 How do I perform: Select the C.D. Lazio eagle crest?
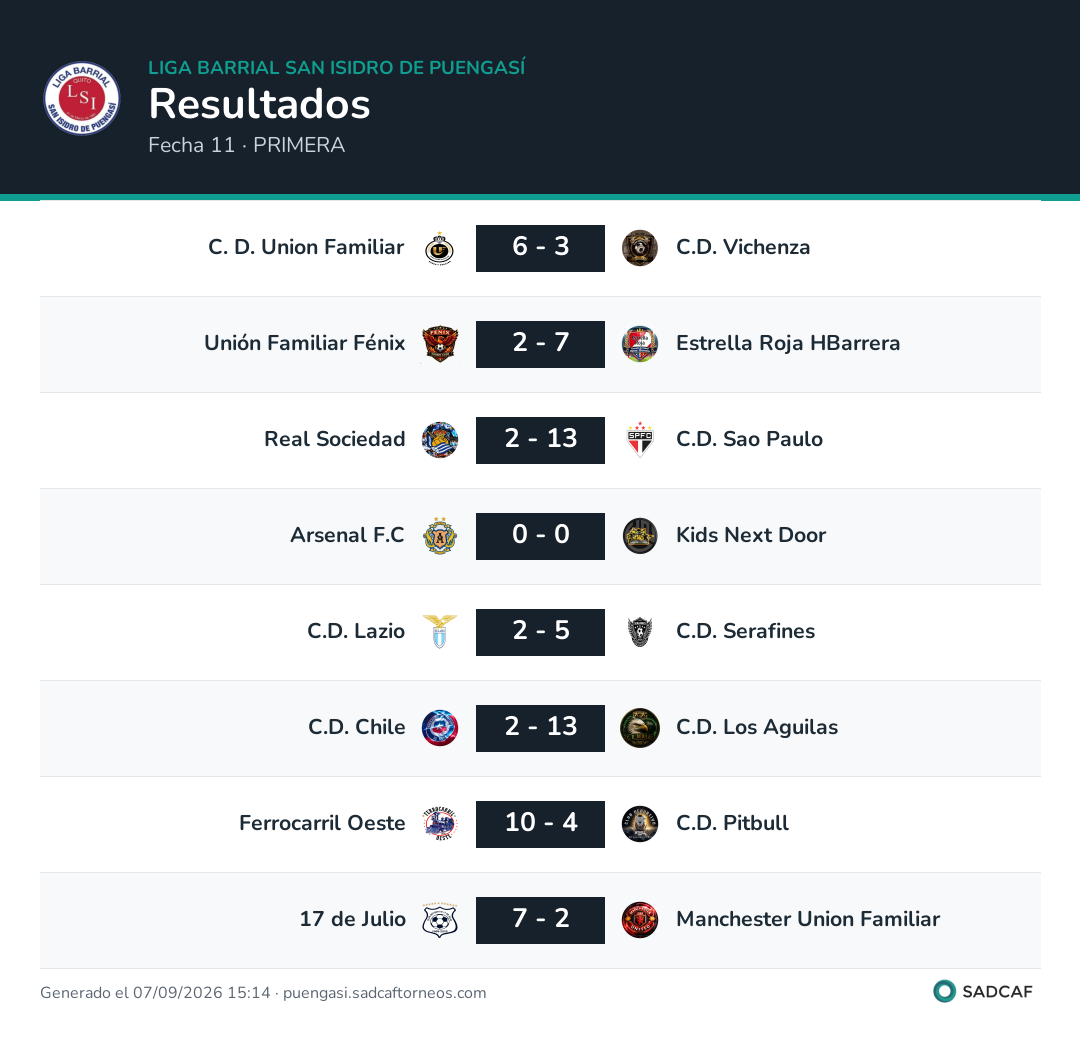click(439, 632)
